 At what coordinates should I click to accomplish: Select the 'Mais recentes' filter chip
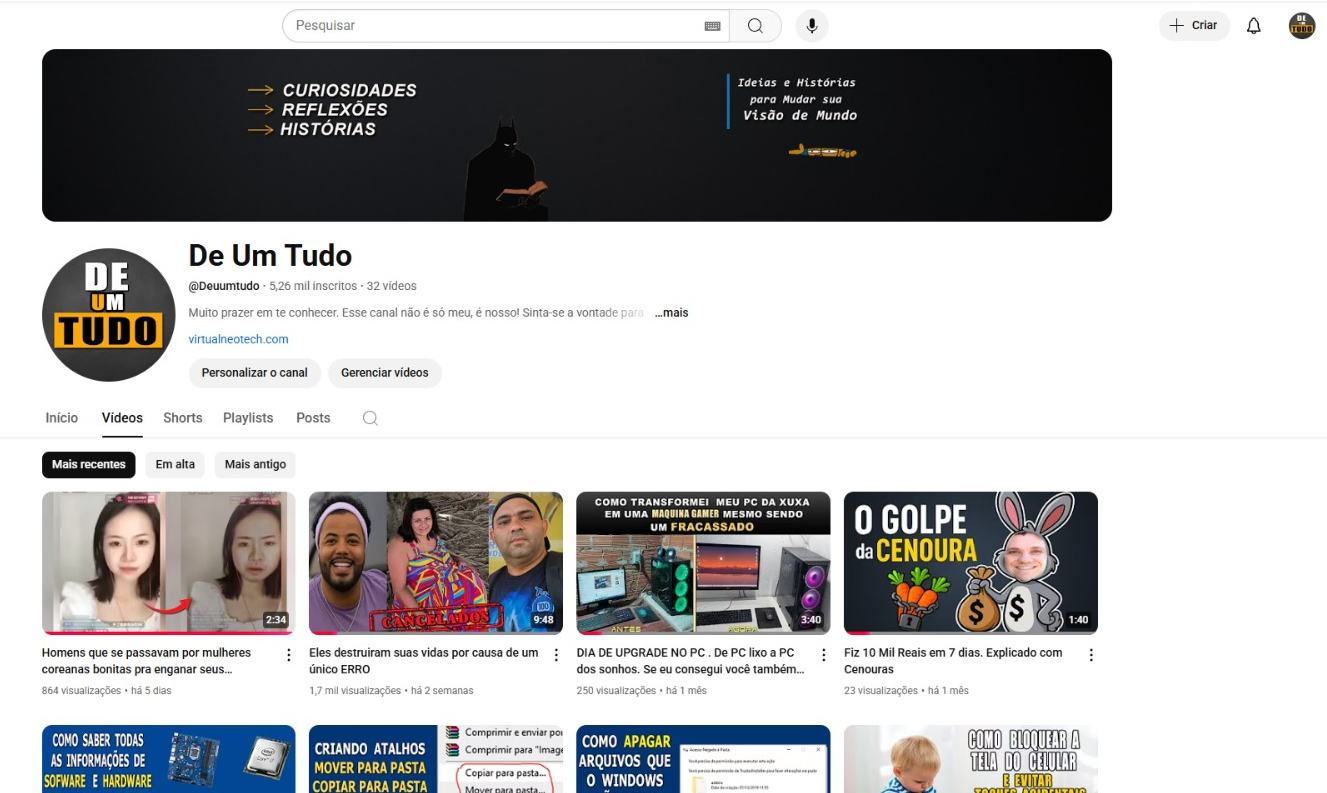pos(89,465)
